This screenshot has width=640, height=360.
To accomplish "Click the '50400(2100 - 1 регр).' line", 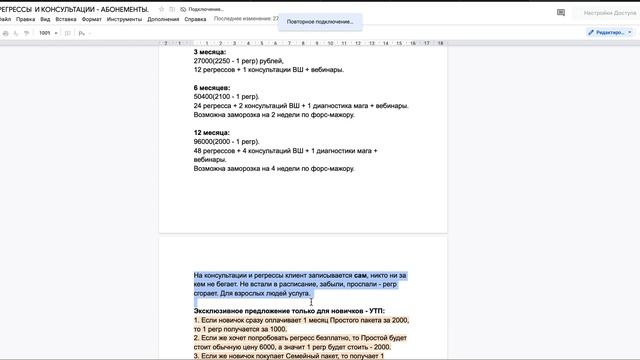I will coord(227,97).
